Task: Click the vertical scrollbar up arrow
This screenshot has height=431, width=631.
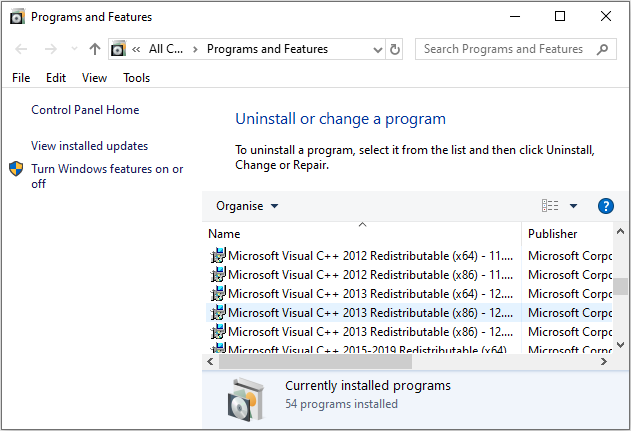Action: pyautogui.click(x=620, y=231)
